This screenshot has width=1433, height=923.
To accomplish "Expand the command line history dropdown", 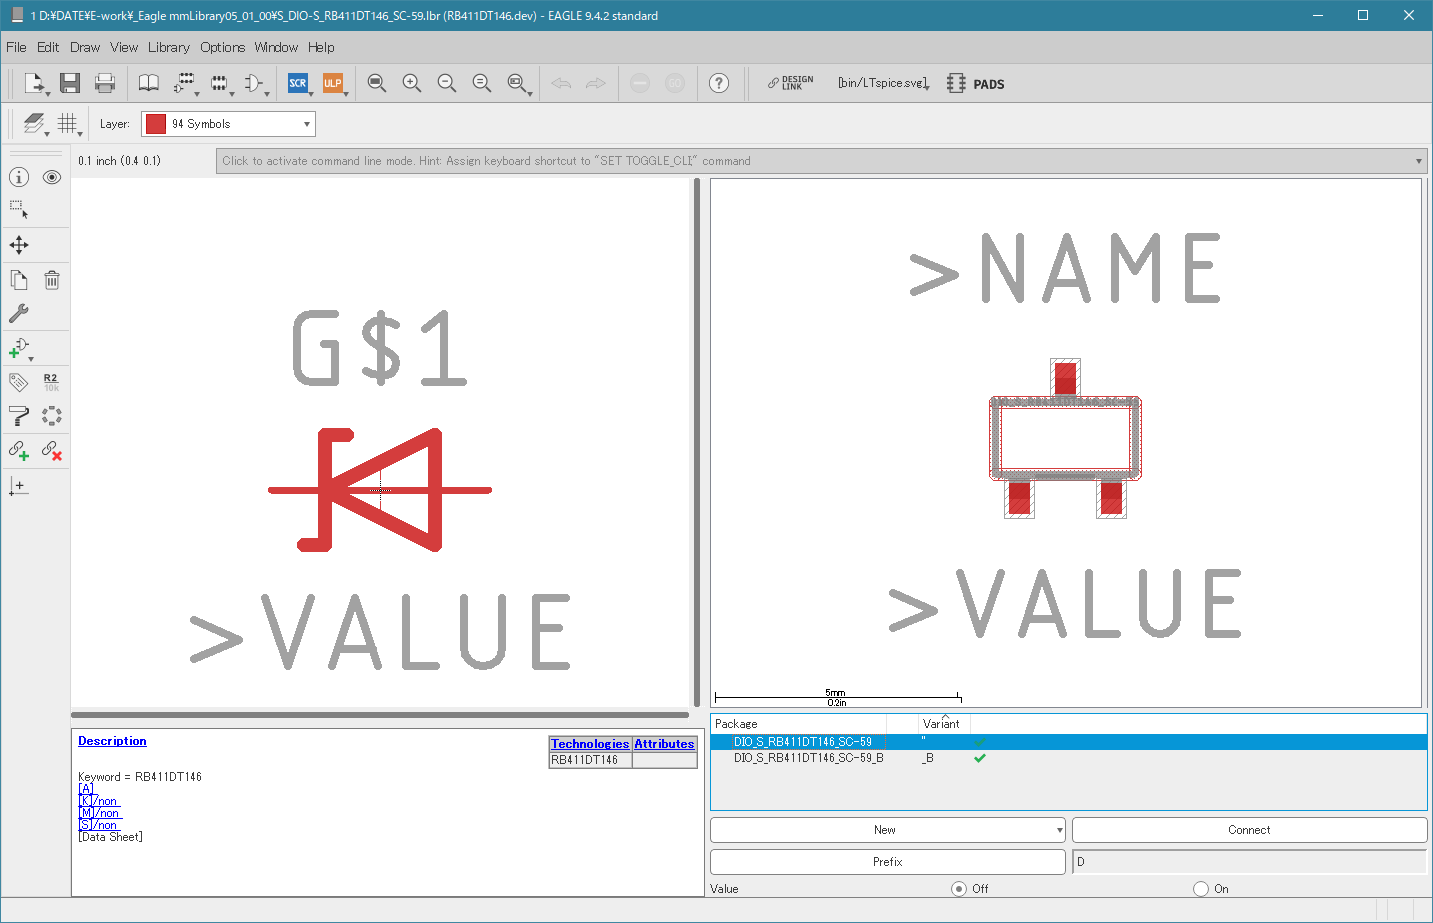I will (1418, 161).
